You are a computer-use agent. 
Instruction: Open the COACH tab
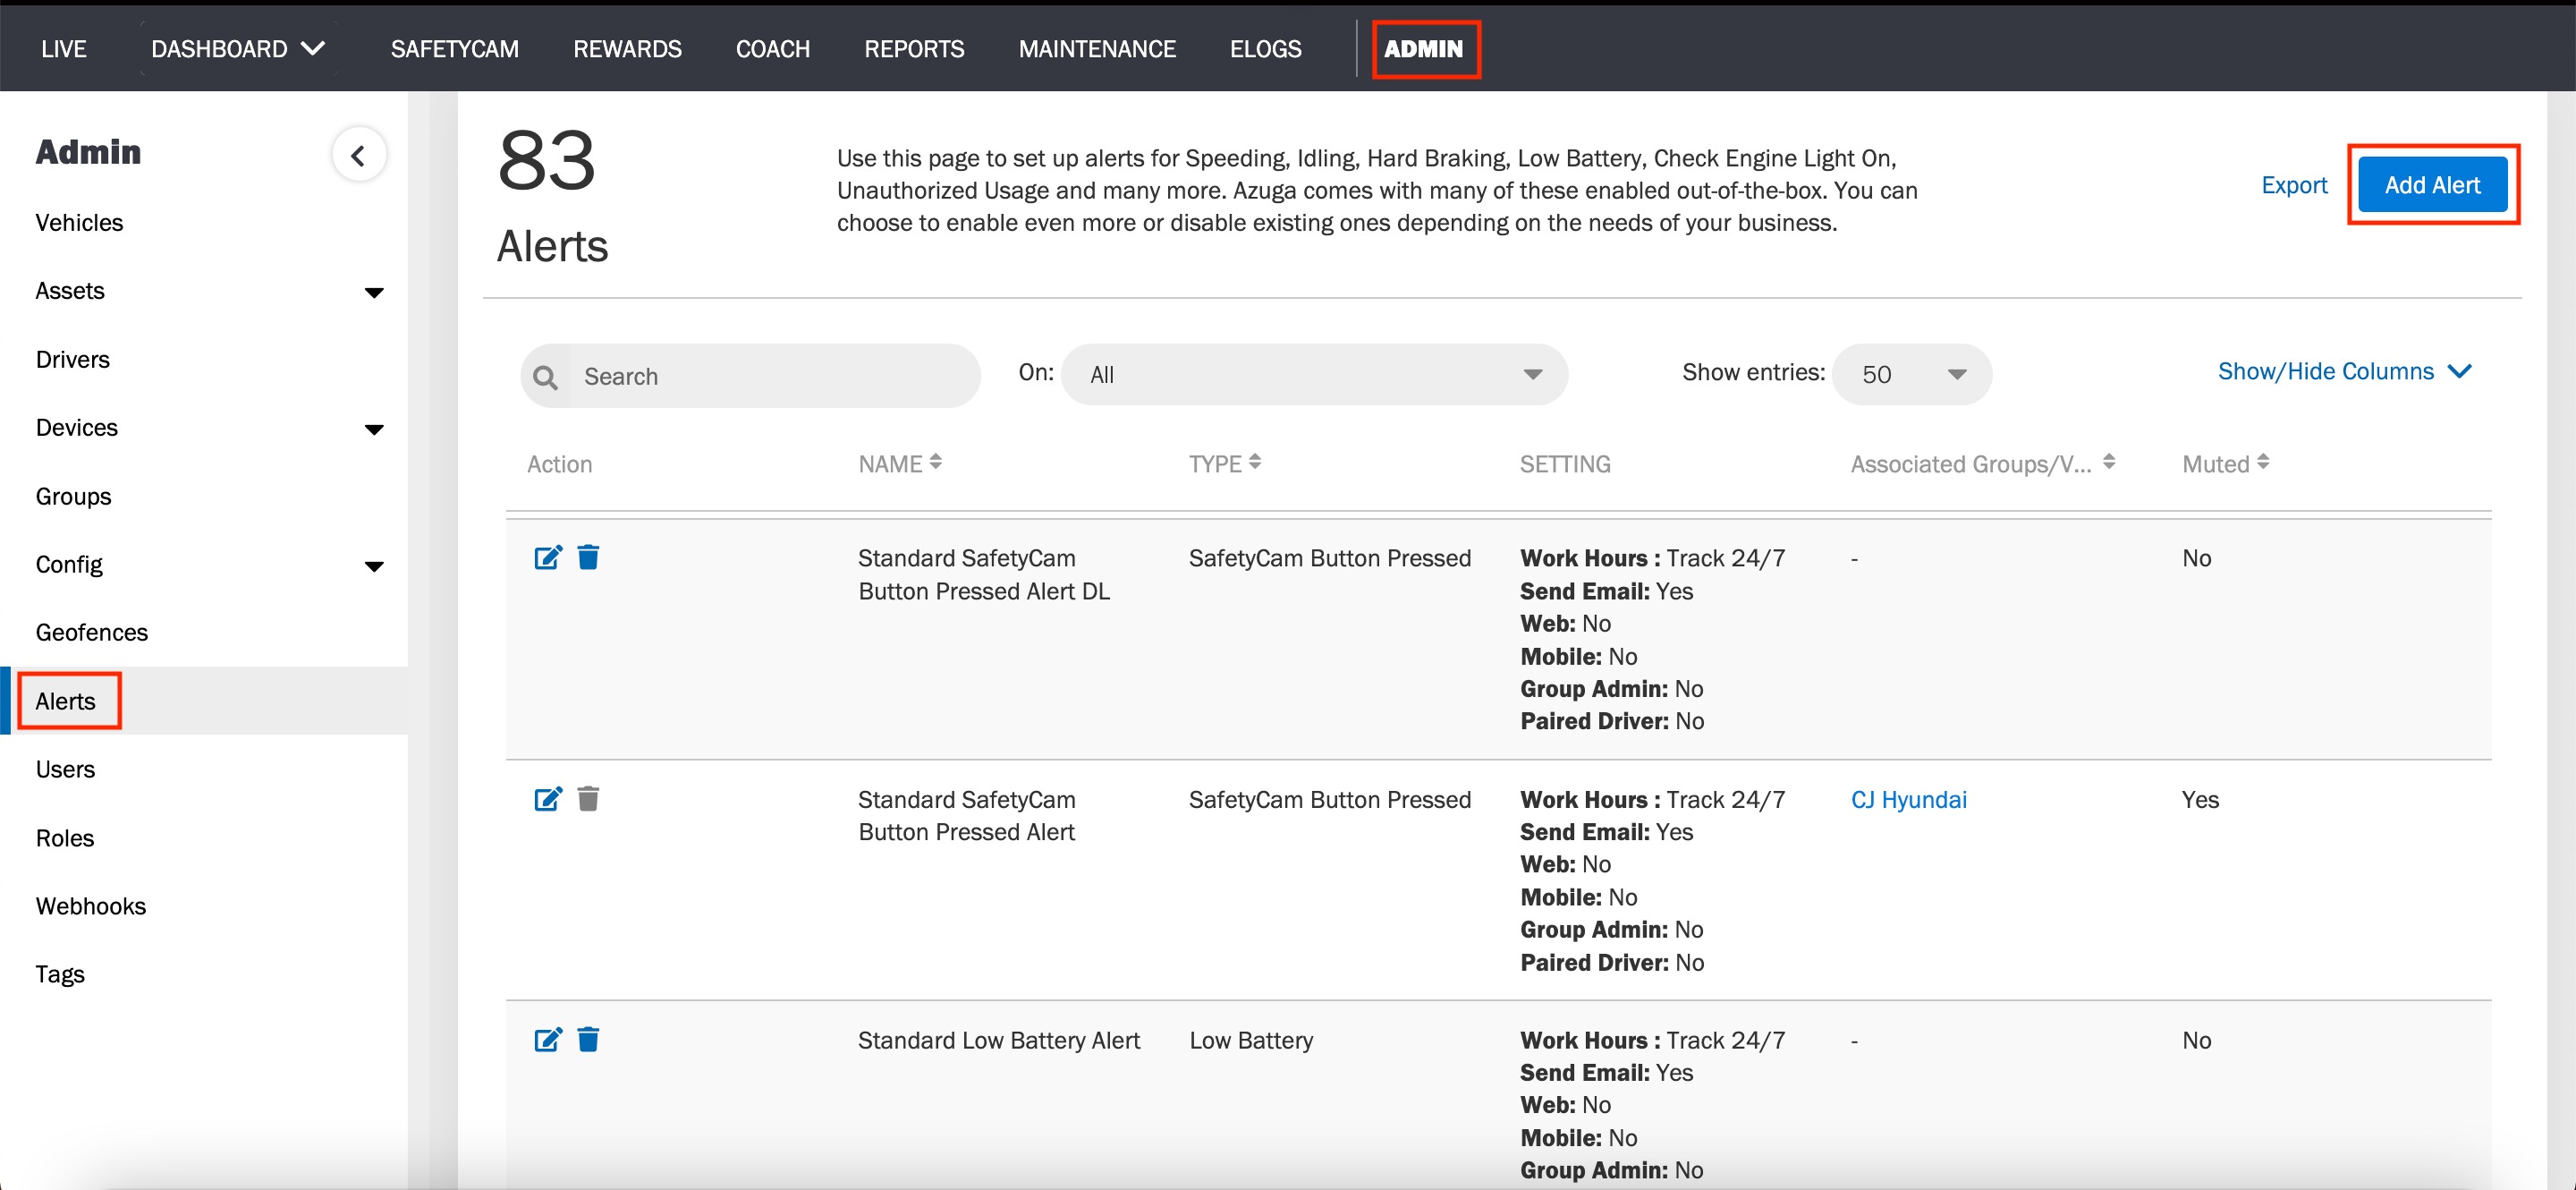(773, 48)
